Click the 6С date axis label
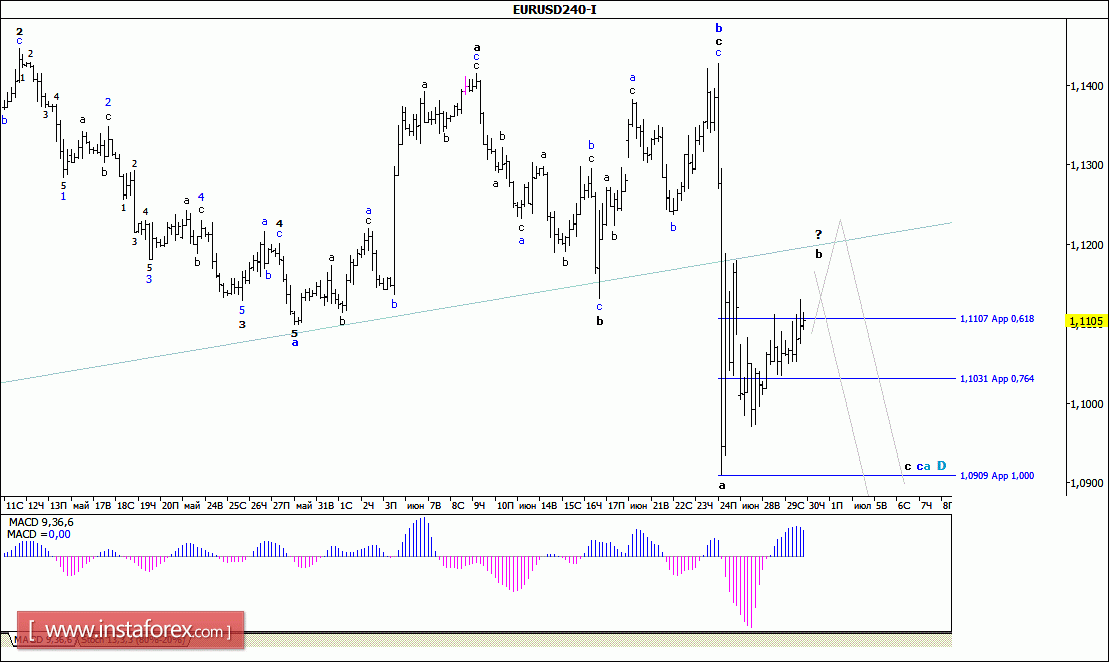Screen dimensions: 1109x662 [x=904, y=506]
